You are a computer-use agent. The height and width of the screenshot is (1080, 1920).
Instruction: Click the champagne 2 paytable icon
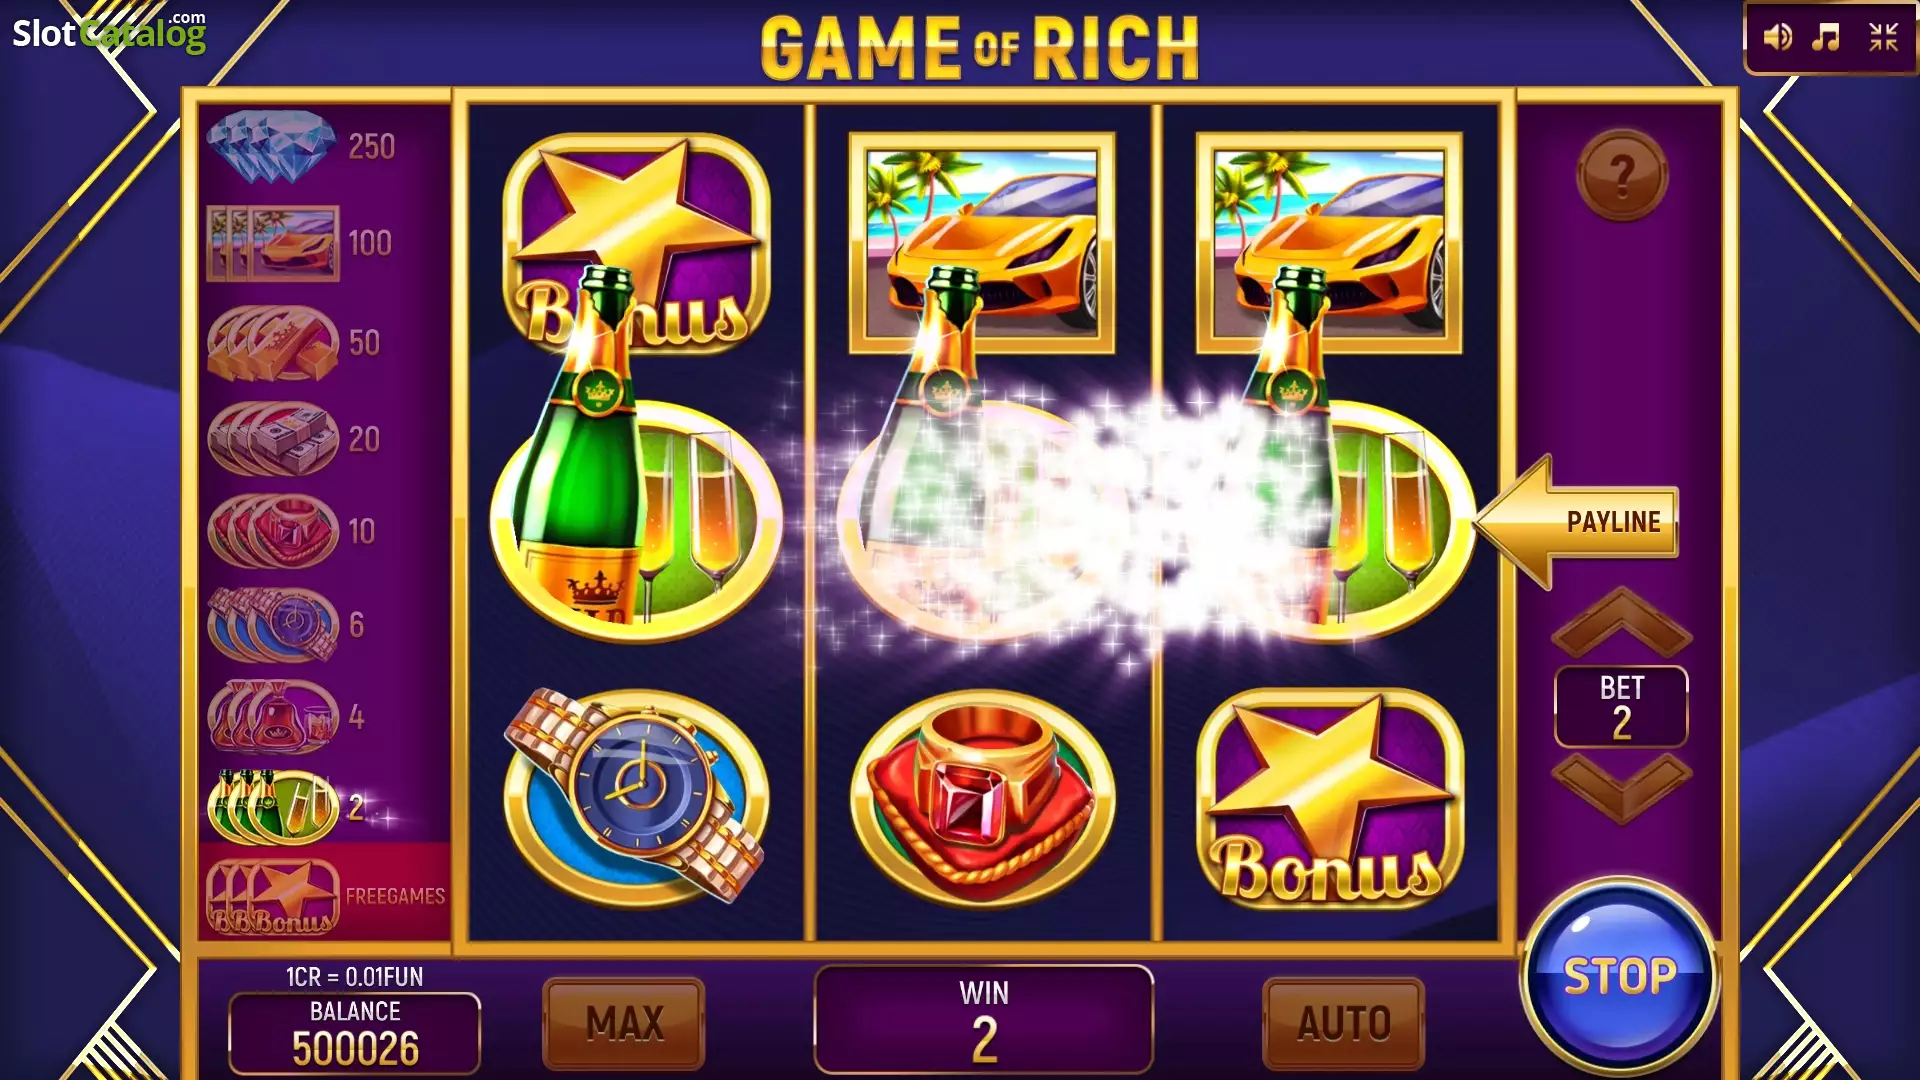(272, 806)
